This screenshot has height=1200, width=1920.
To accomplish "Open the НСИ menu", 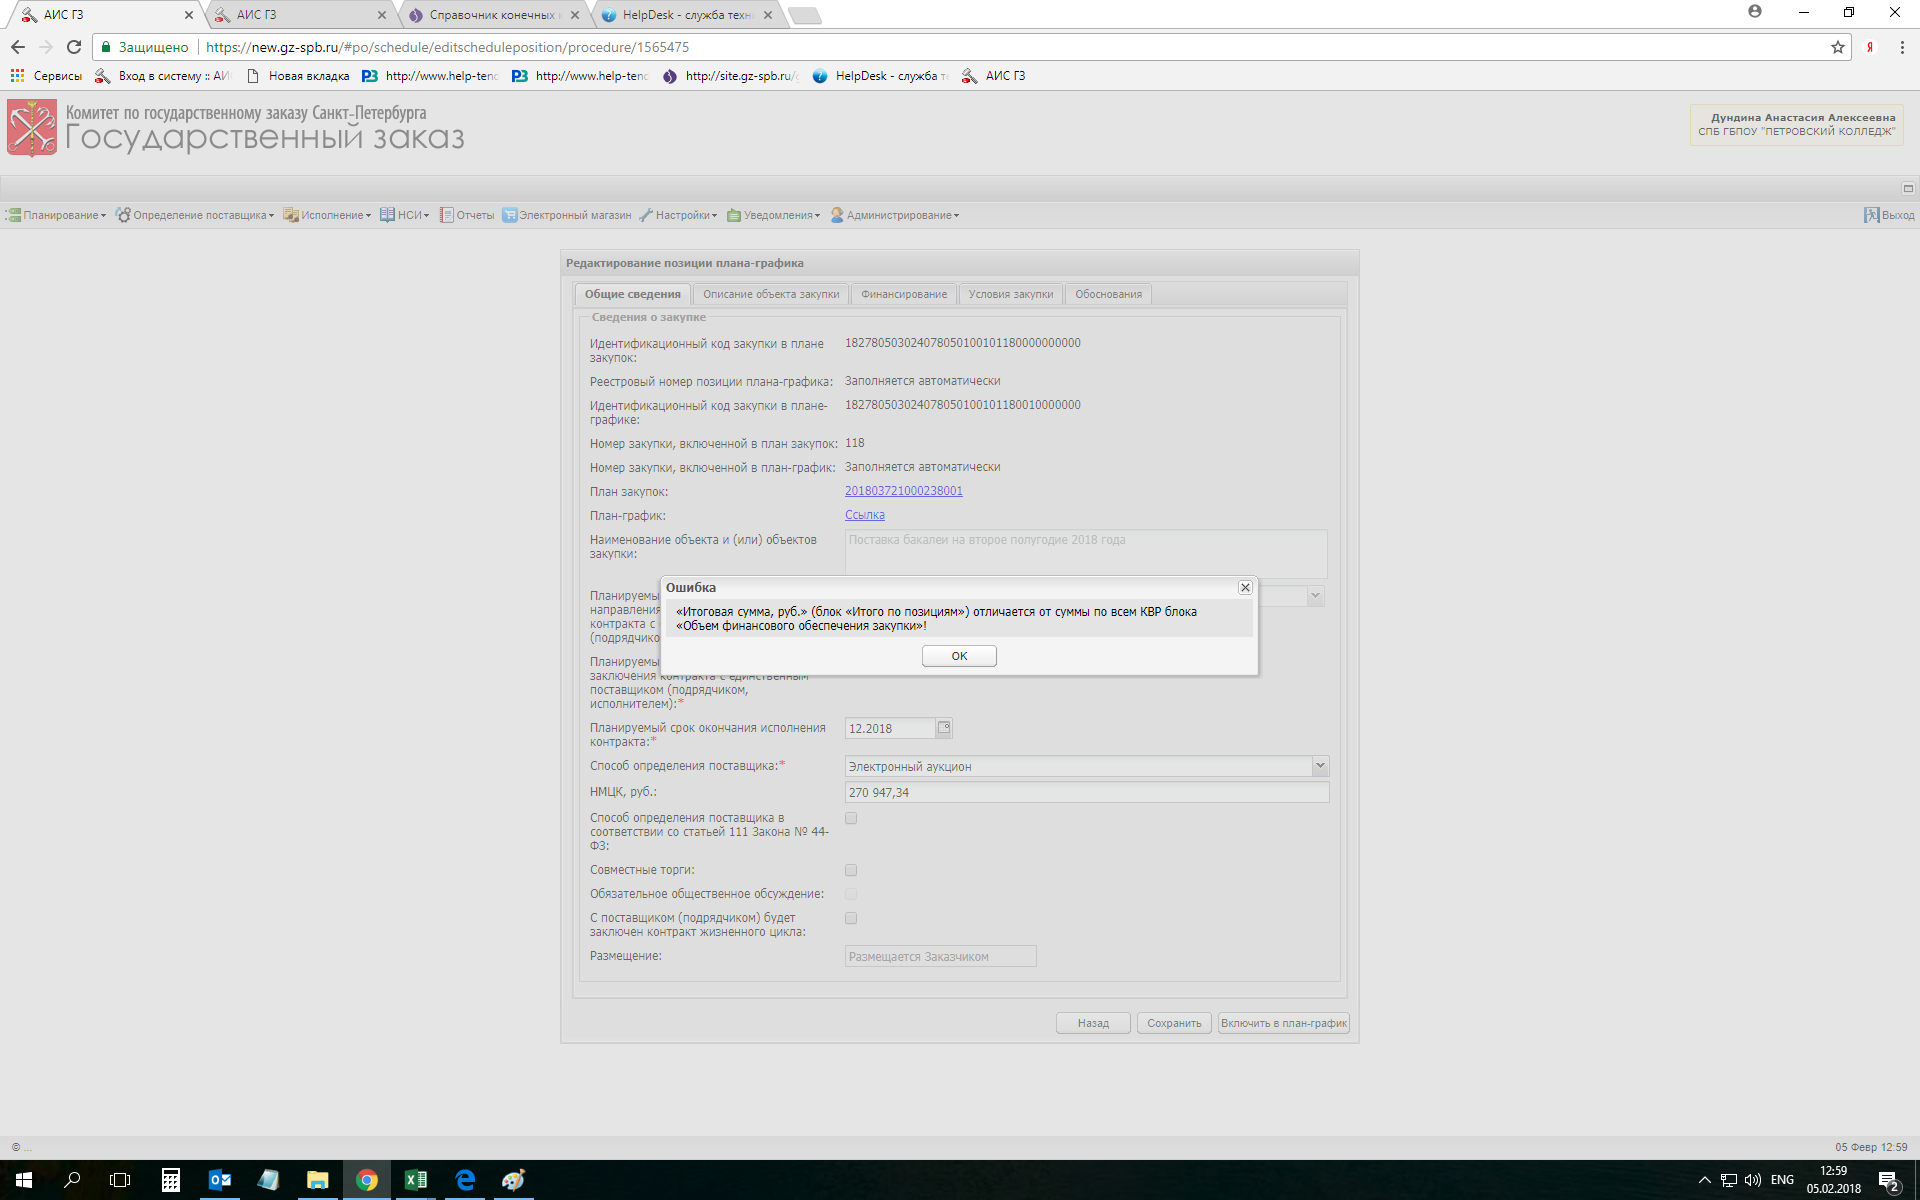I will [404, 215].
